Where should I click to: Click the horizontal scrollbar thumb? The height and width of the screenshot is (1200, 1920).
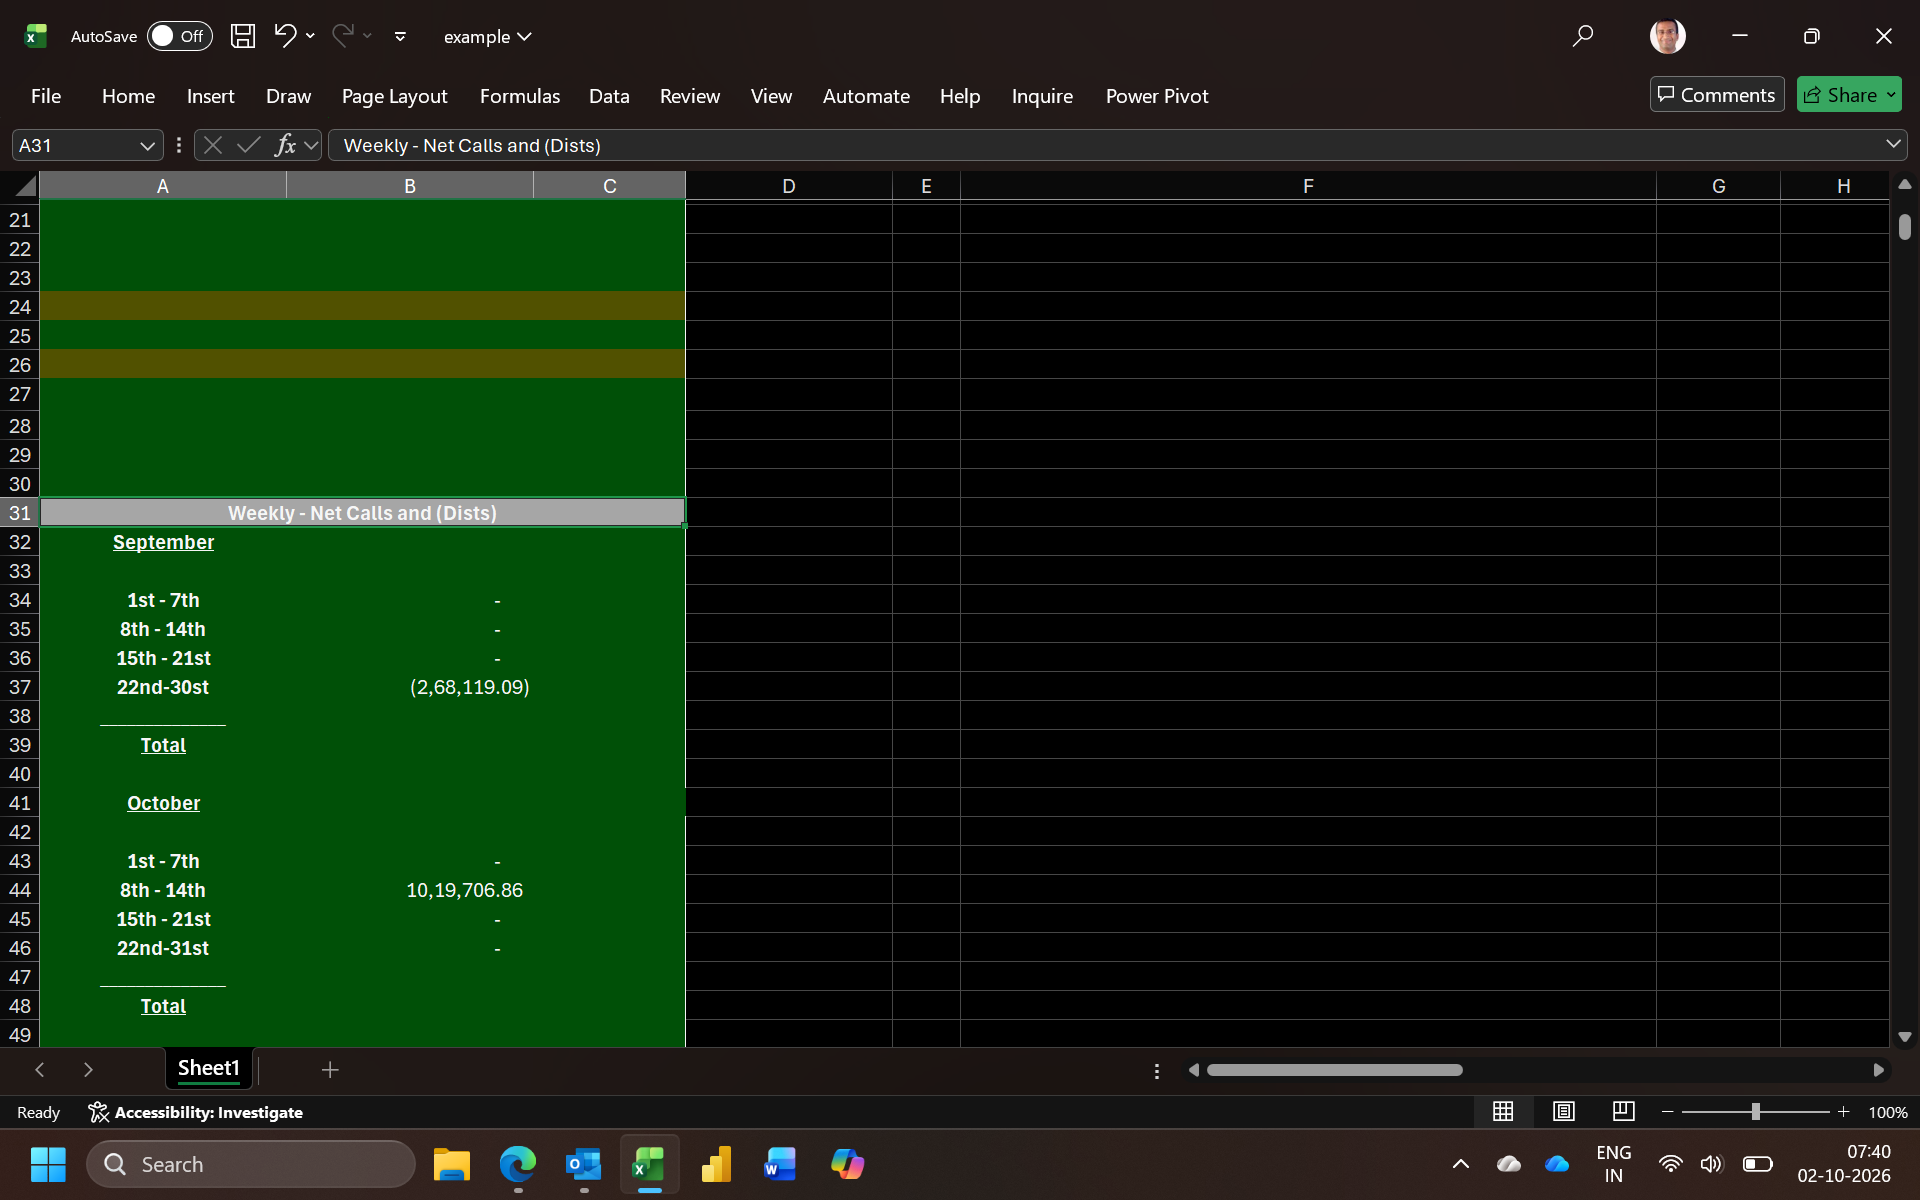[x=1334, y=1070]
